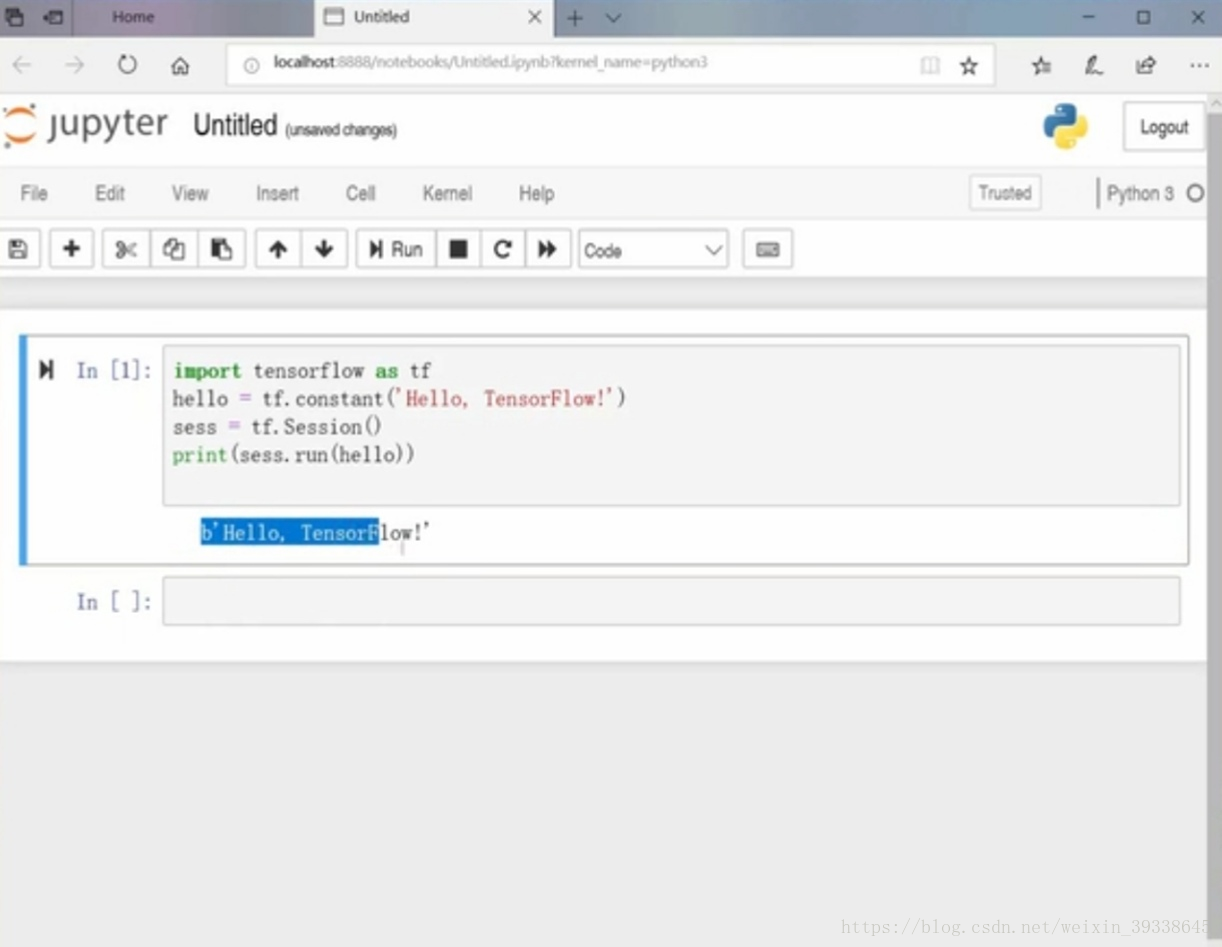This screenshot has width=1222, height=947.
Task: Restart and run all fast-forward icon
Action: coord(547,250)
